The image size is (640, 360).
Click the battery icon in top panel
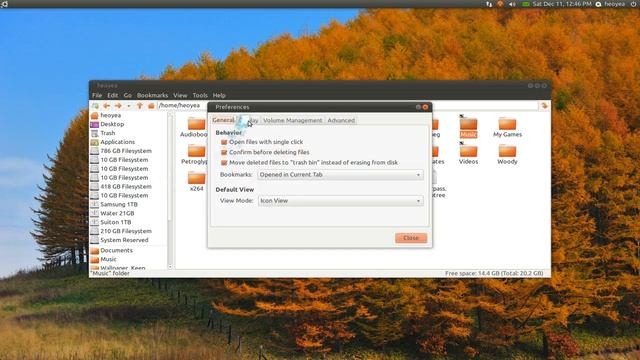click(x=526, y=4)
